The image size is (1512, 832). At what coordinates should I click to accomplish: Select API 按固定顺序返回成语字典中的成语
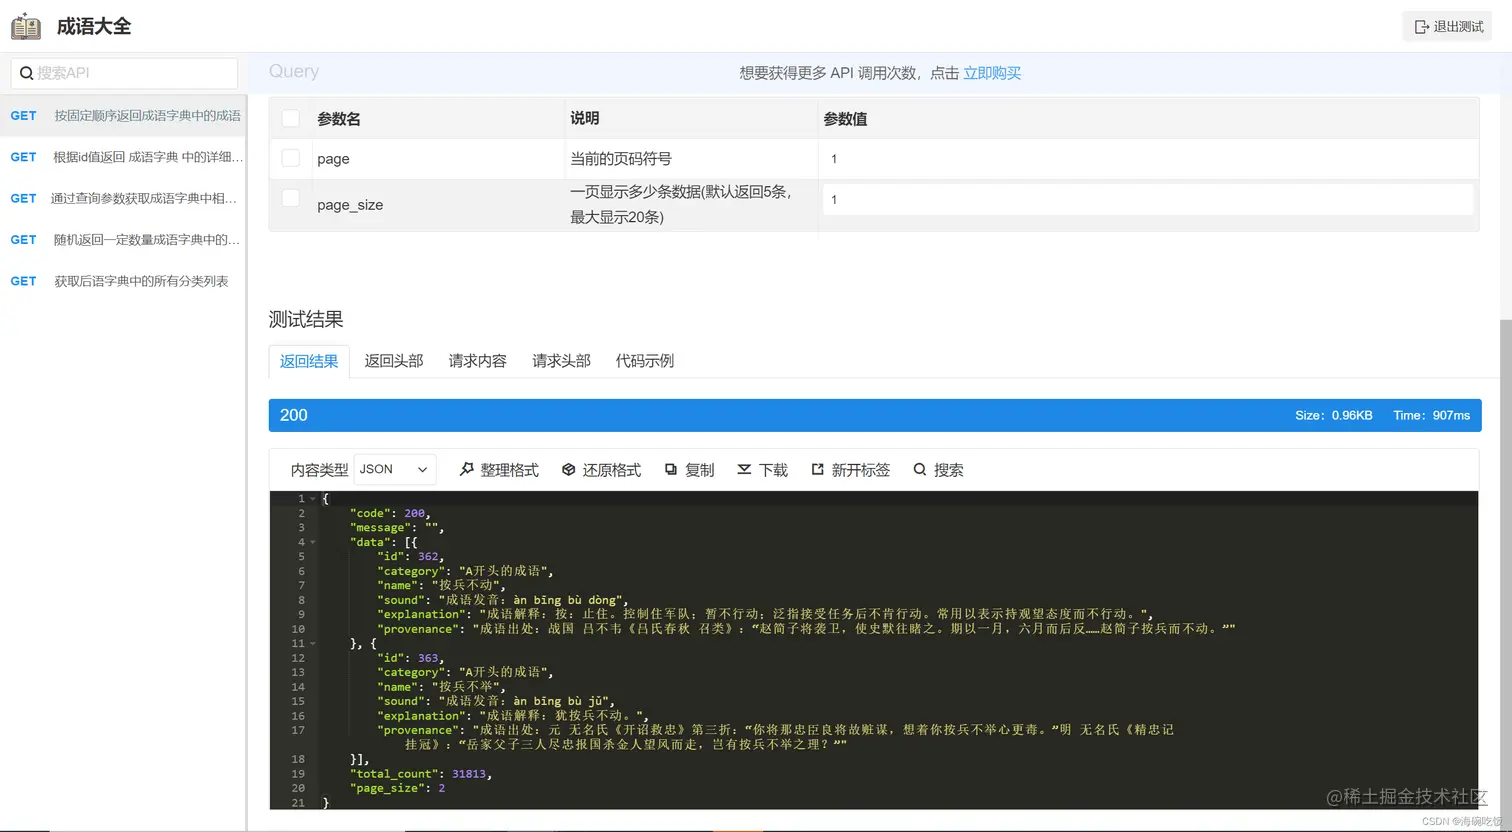pyautogui.click(x=123, y=116)
